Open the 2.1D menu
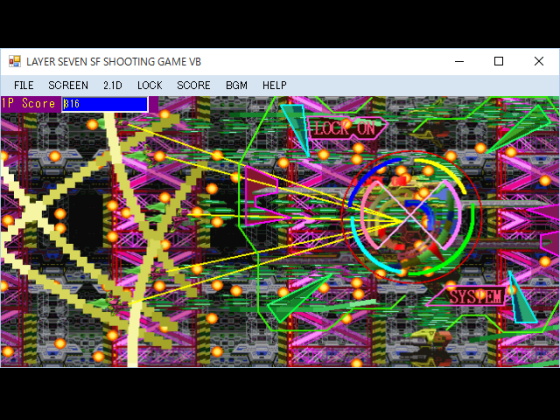Viewport: 560px width, 420px height. coord(113,85)
